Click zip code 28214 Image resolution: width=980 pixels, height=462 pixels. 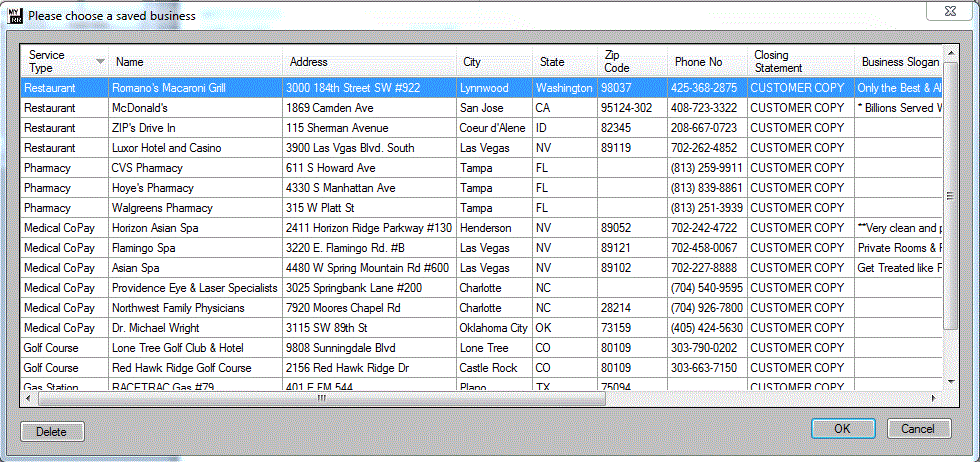pos(632,308)
